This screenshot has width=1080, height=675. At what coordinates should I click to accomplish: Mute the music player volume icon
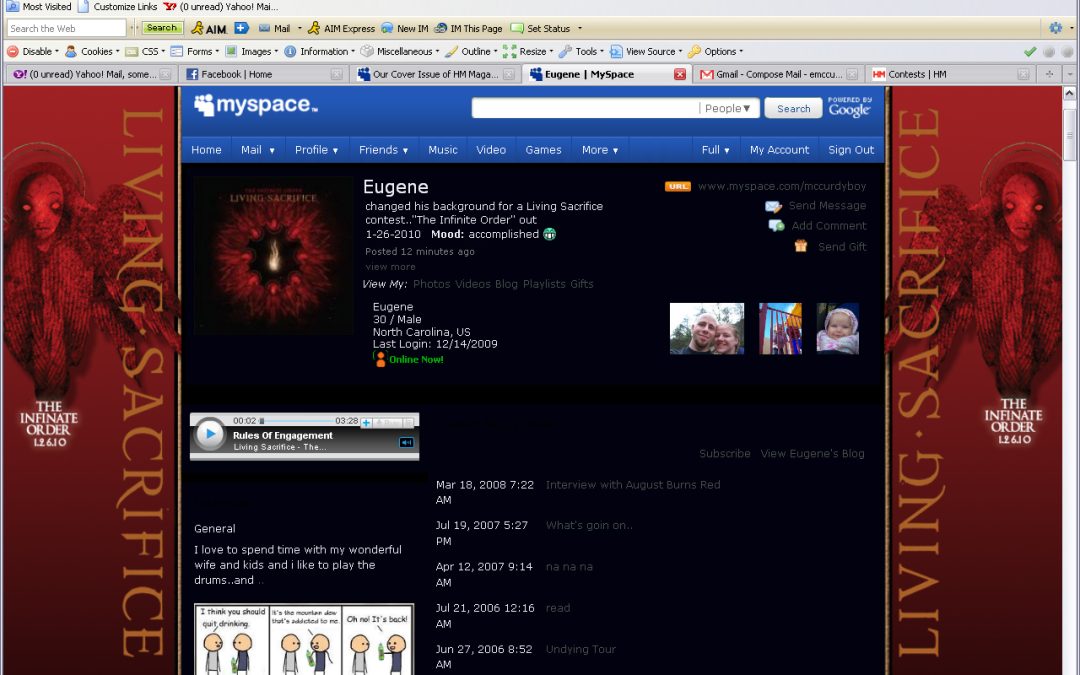[x=407, y=442]
